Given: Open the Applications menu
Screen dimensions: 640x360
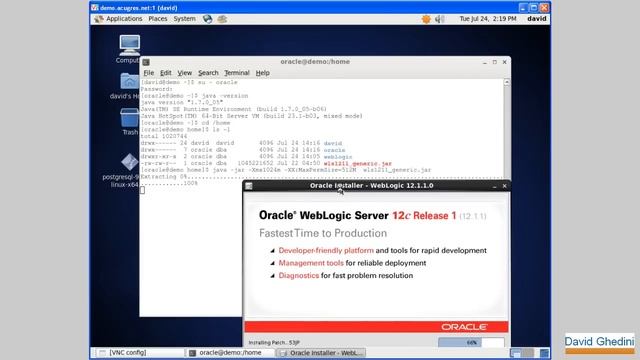Looking at the screenshot, I should (124, 19).
